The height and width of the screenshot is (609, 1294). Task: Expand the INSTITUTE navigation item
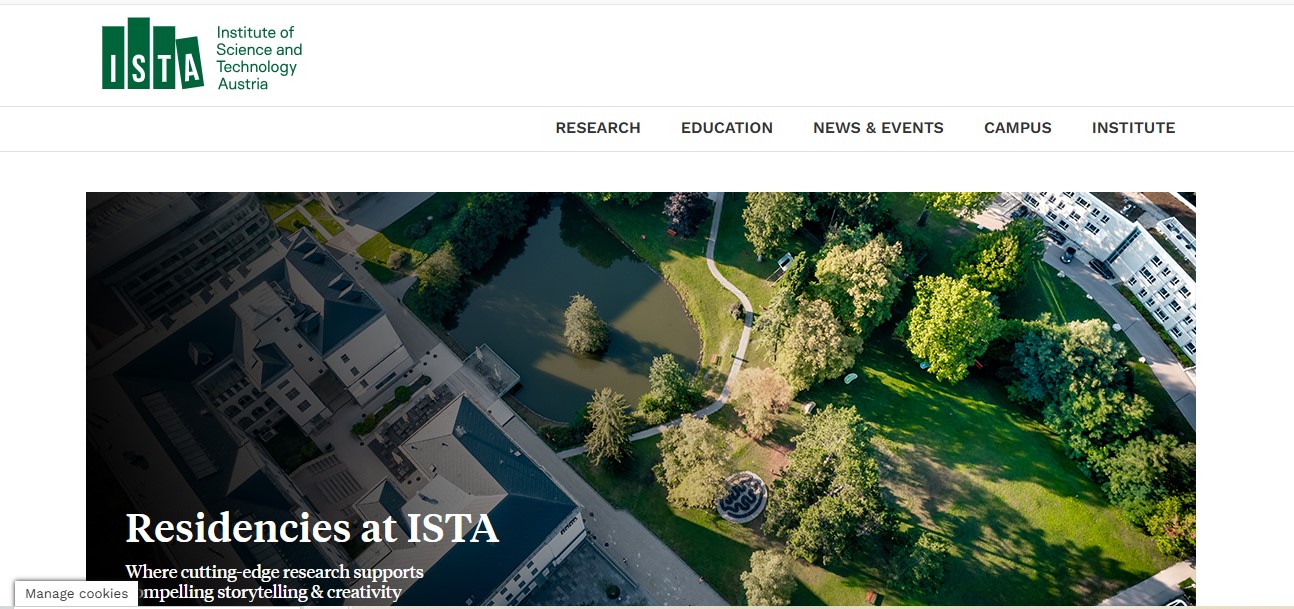pos(1133,128)
